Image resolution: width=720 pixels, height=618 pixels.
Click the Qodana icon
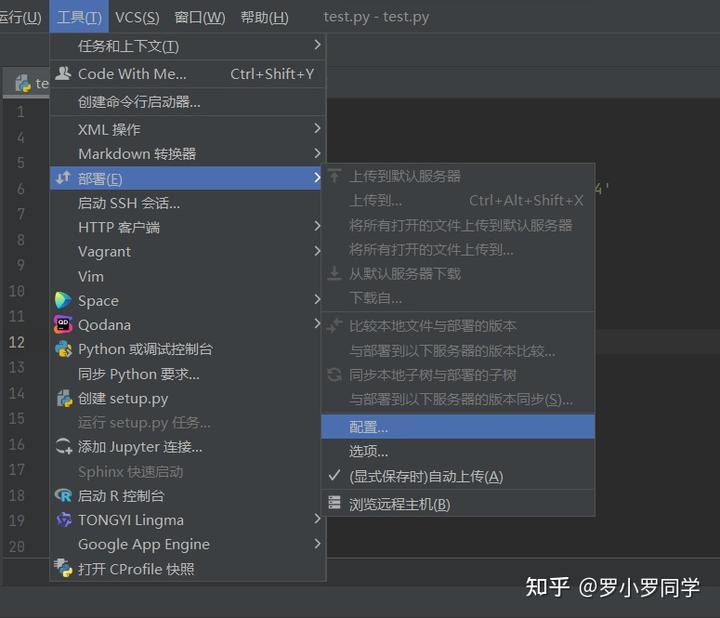[63, 325]
